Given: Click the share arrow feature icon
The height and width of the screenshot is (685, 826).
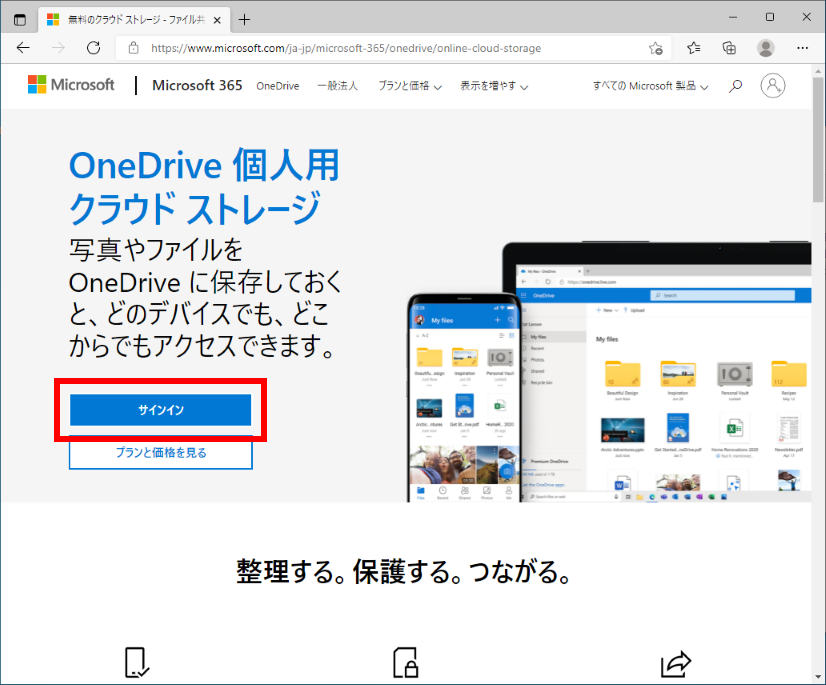Looking at the screenshot, I should (x=675, y=664).
